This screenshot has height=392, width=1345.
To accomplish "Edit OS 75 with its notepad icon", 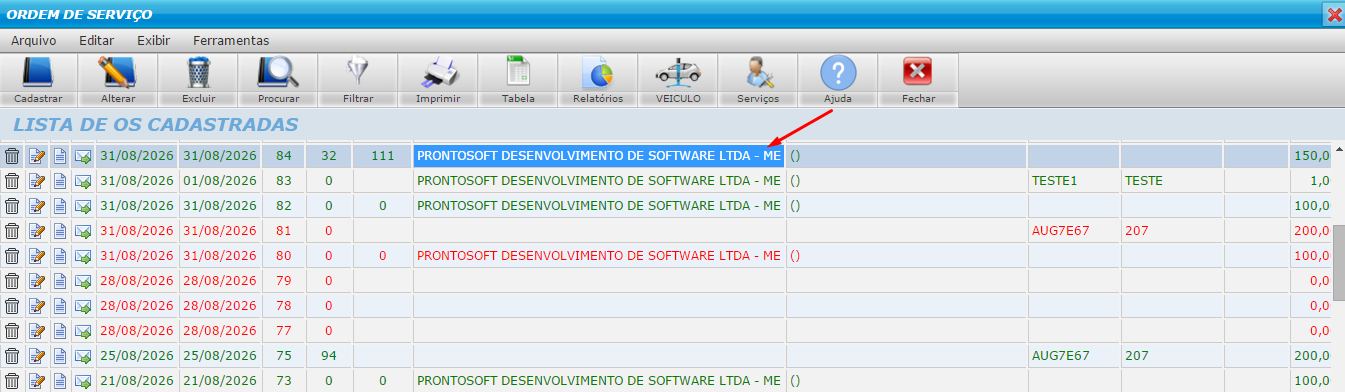I will pyautogui.click(x=37, y=356).
